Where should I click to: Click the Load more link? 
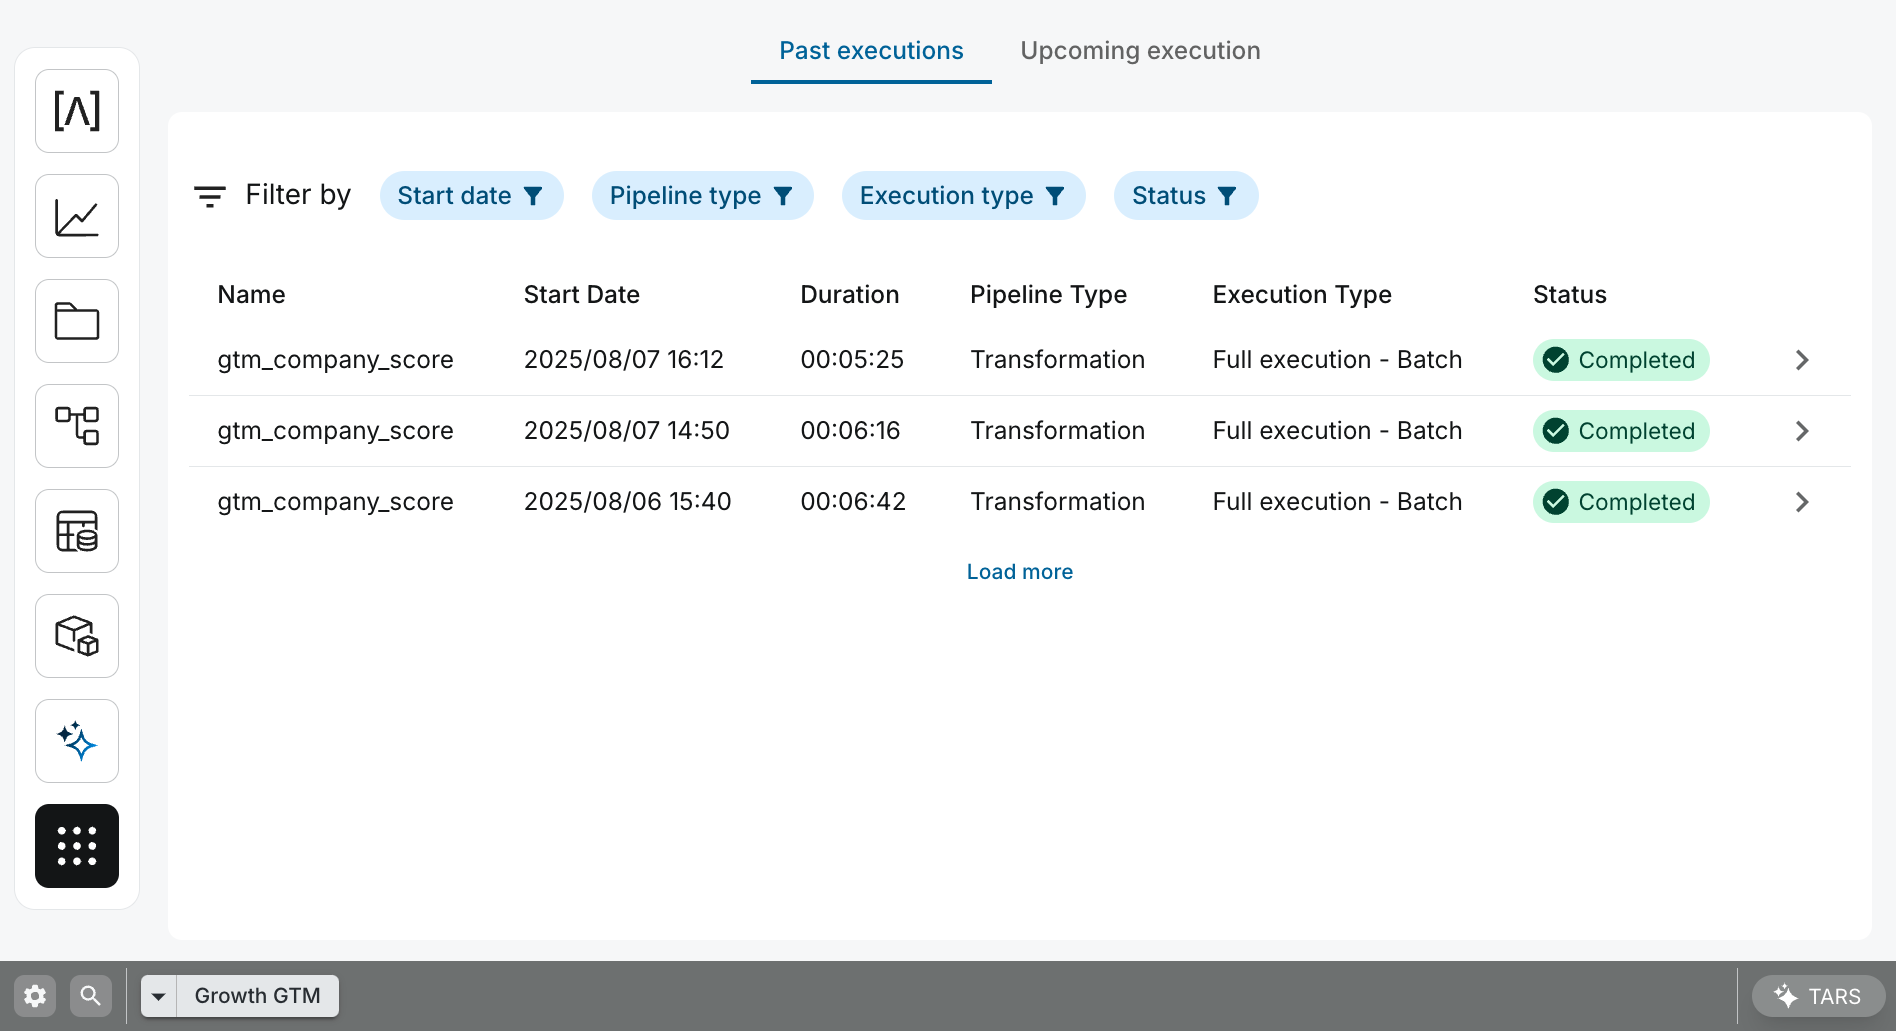(x=1019, y=571)
